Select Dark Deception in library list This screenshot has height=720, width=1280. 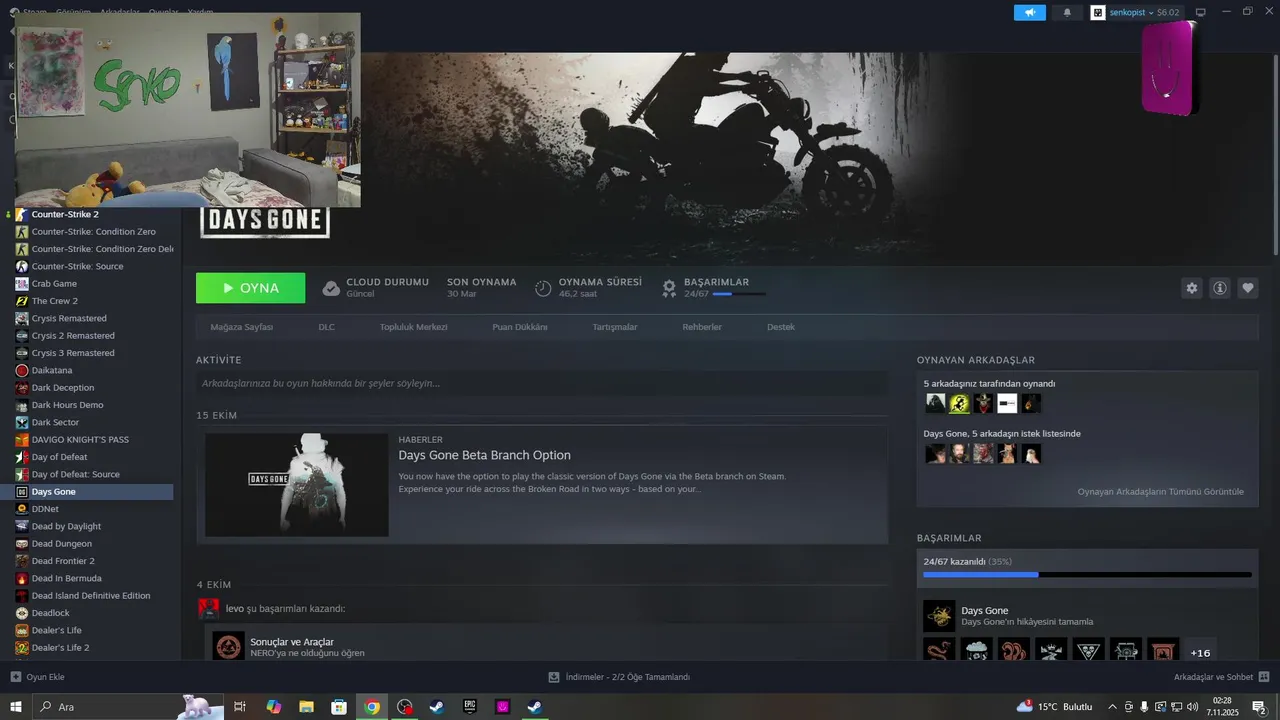62,387
